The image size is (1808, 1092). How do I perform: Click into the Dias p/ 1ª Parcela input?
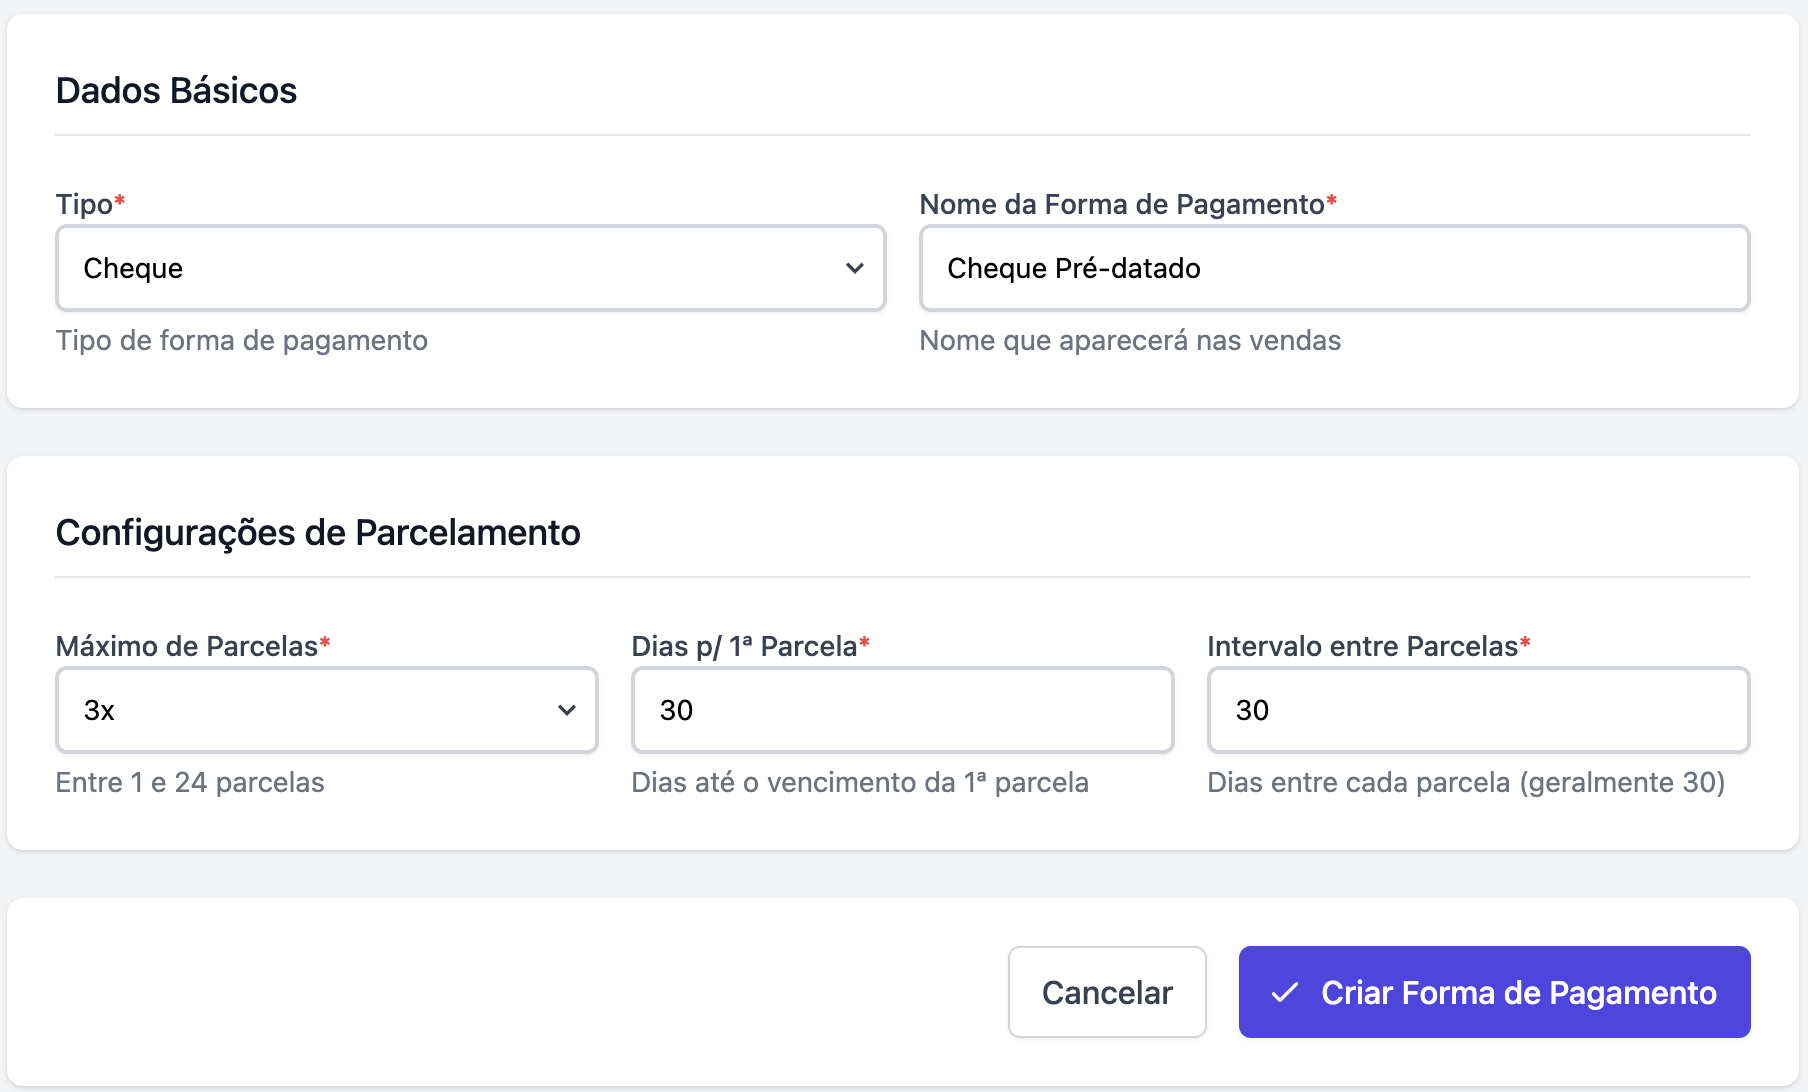[902, 710]
